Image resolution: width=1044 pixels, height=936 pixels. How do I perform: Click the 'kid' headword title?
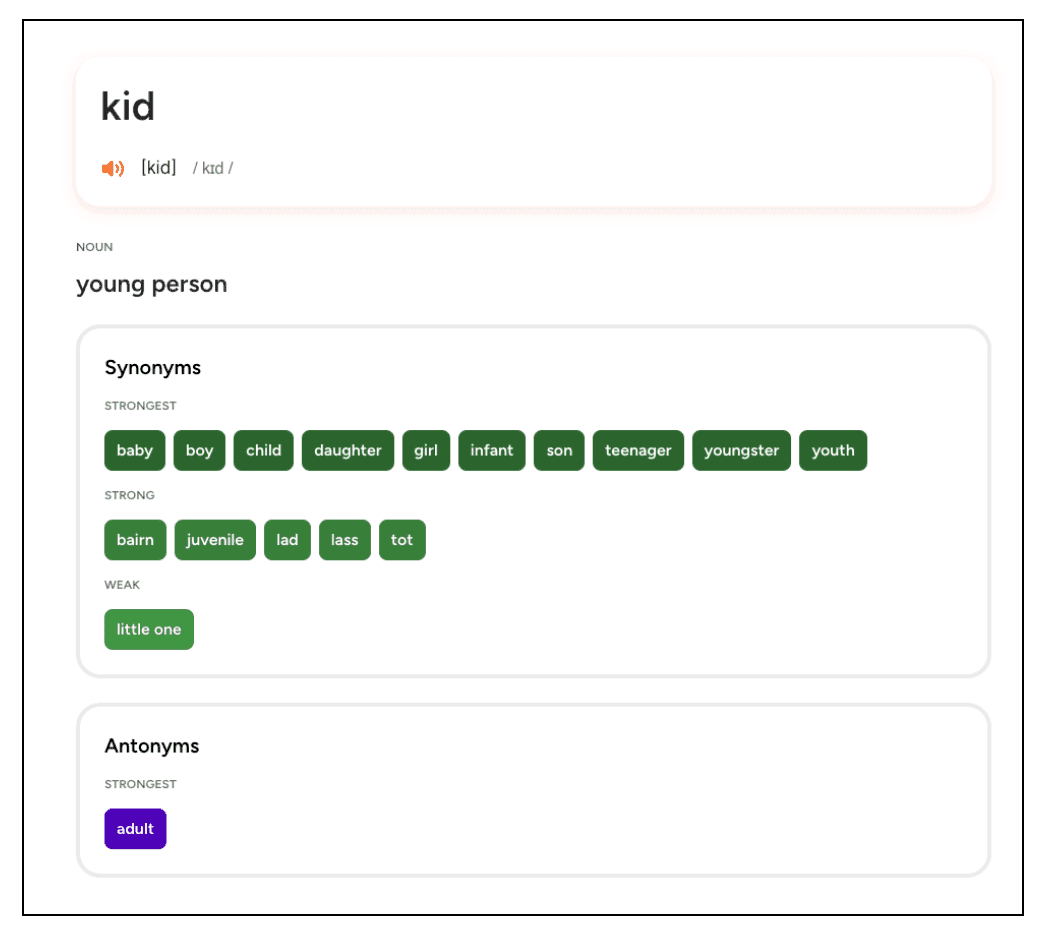click(x=128, y=107)
